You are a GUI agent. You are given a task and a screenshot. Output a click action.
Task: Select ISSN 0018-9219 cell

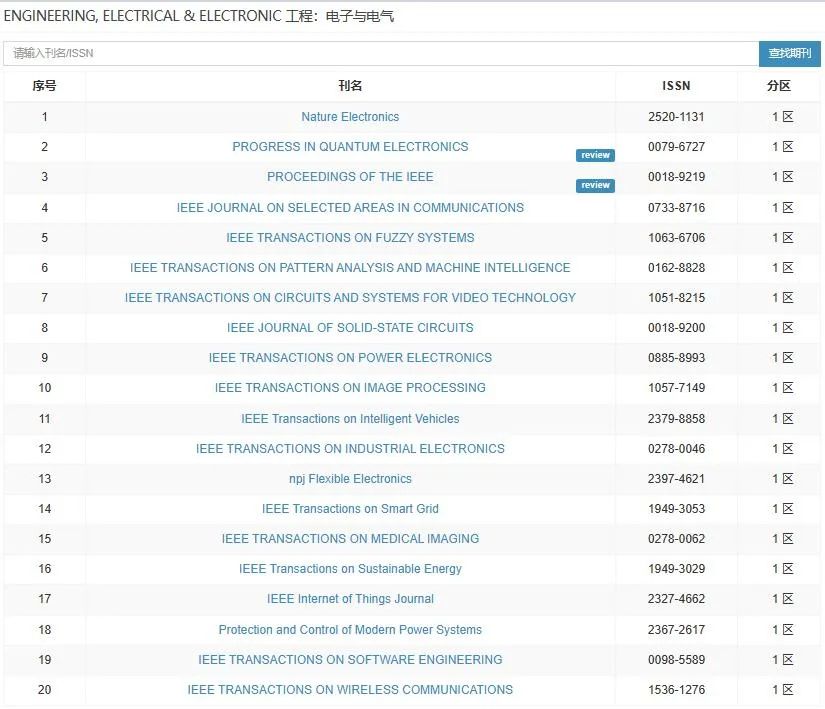676,177
